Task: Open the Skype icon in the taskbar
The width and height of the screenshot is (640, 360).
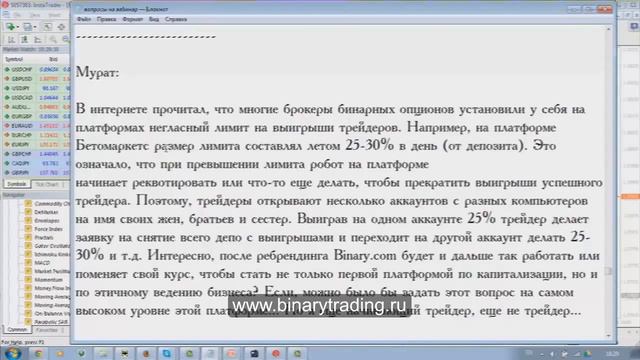Action: pyautogui.click(x=167, y=353)
